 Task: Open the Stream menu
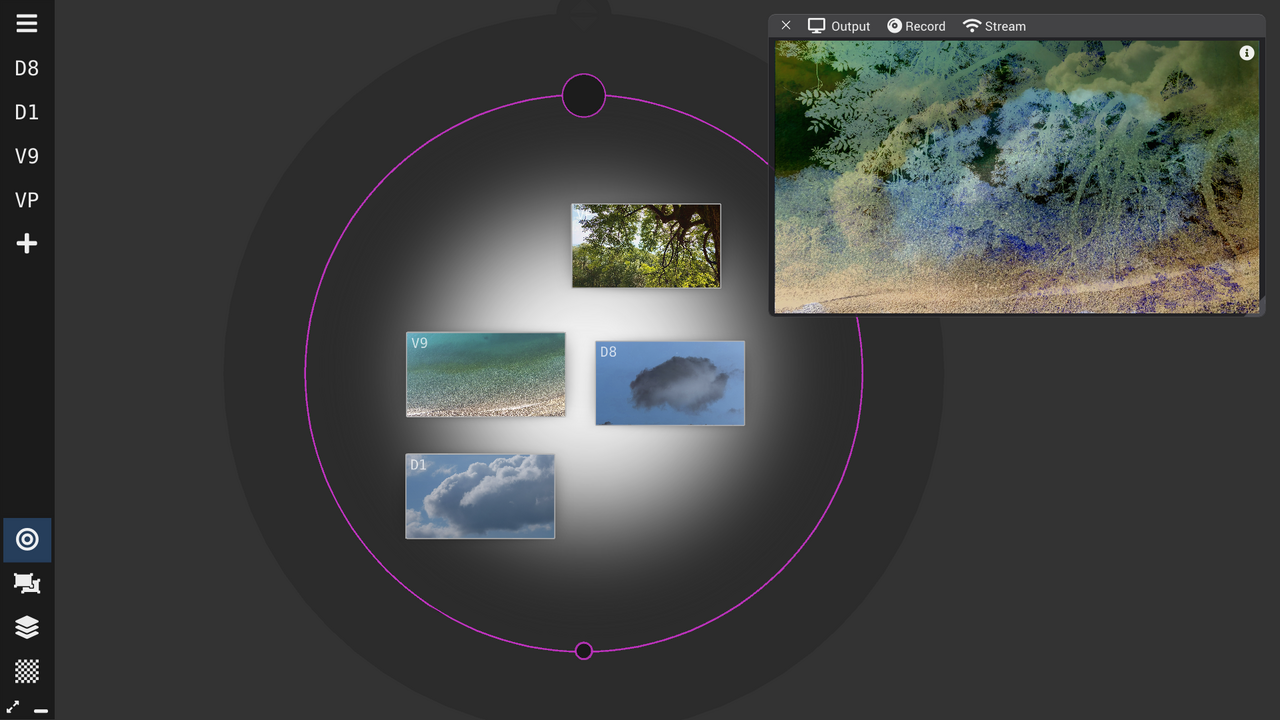pos(994,26)
